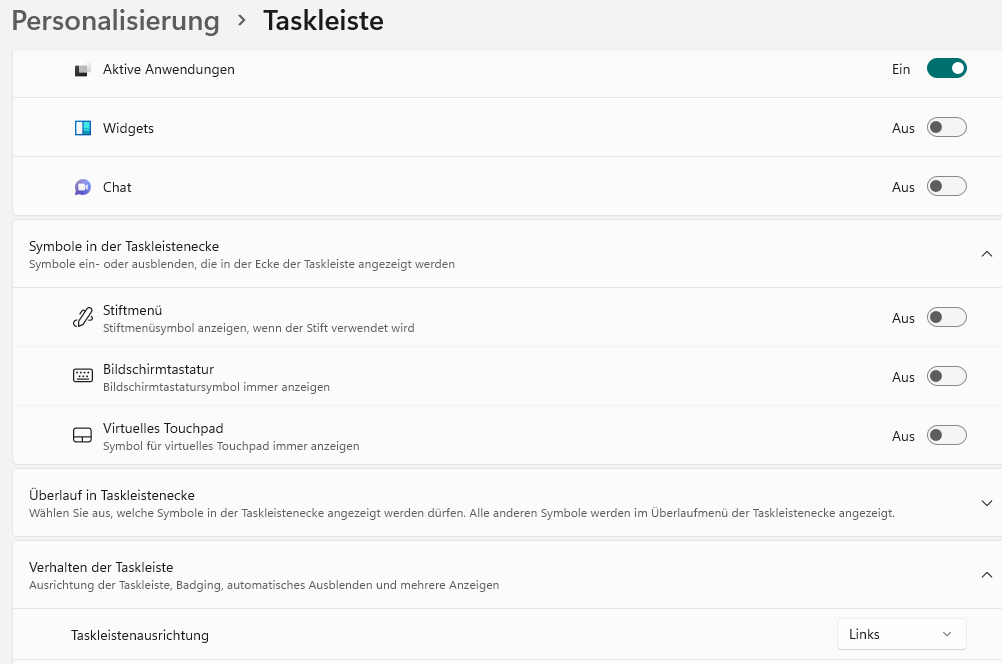Image resolution: width=1002 pixels, height=664 pixels.
Task: Open the Taskleistenausrichtung Links dropdown
Action: point(902,634)
